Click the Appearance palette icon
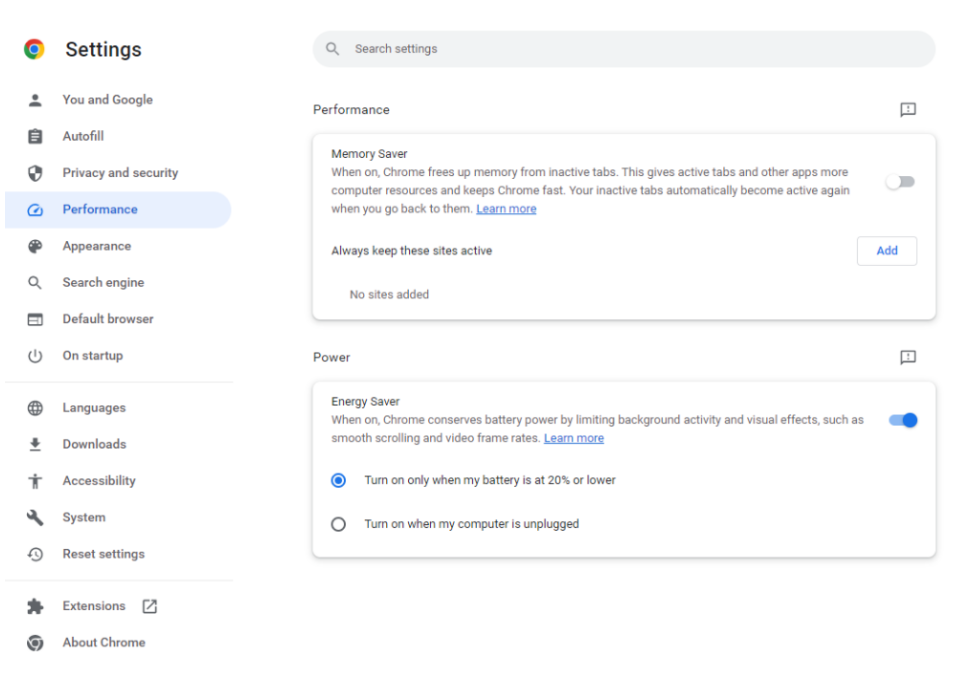Image resolution: width=980 pixels, height=691 pixels. 35,246
